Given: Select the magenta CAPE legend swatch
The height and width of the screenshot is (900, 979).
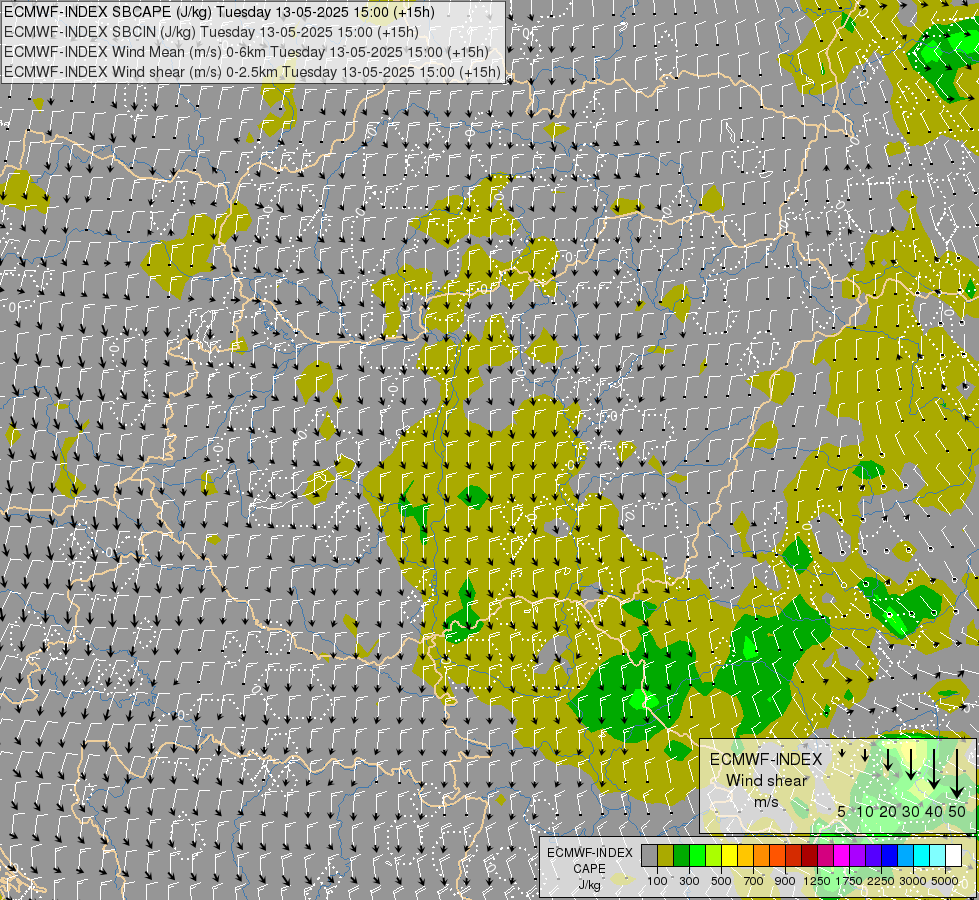Looking at the screenshot, I should coord(842,855).
